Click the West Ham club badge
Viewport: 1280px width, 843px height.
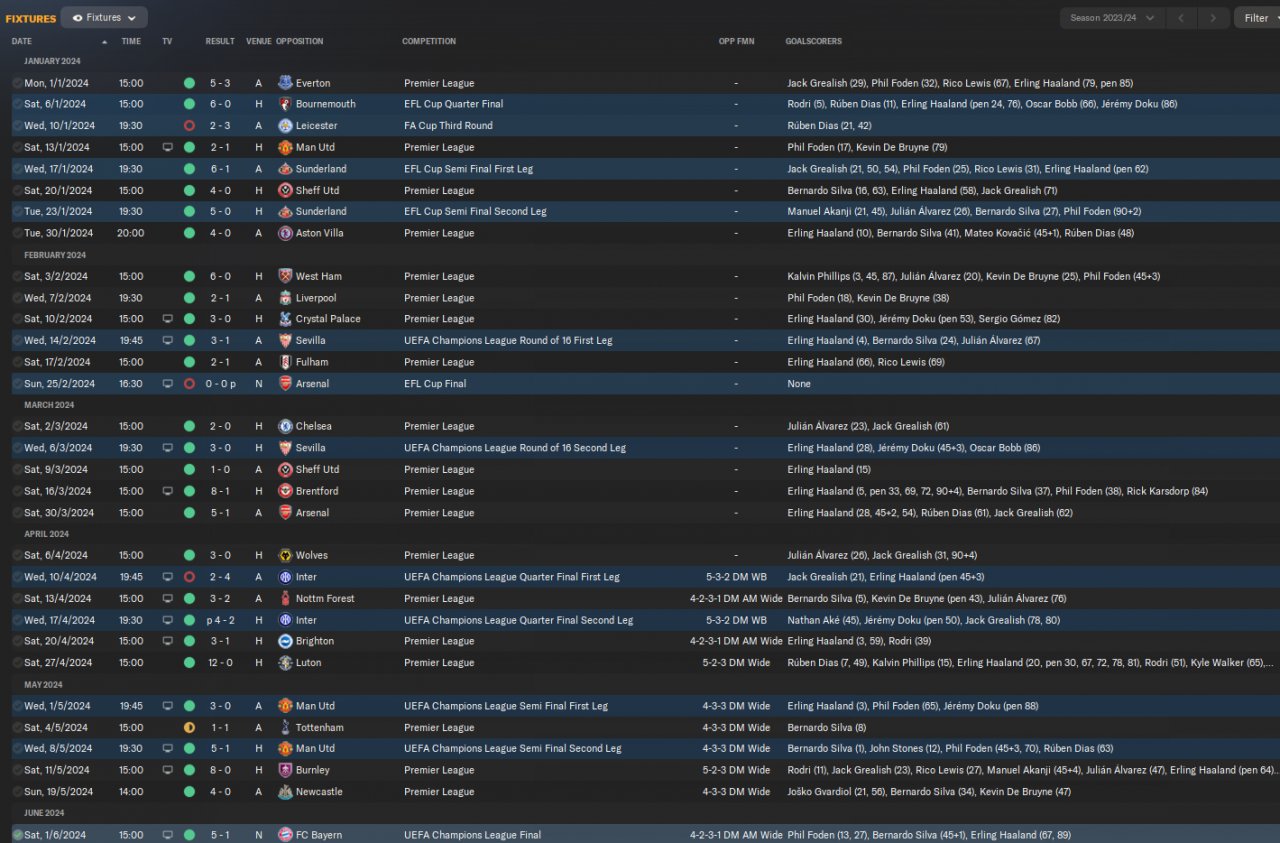pyautogui.click(x=285, y=276)
